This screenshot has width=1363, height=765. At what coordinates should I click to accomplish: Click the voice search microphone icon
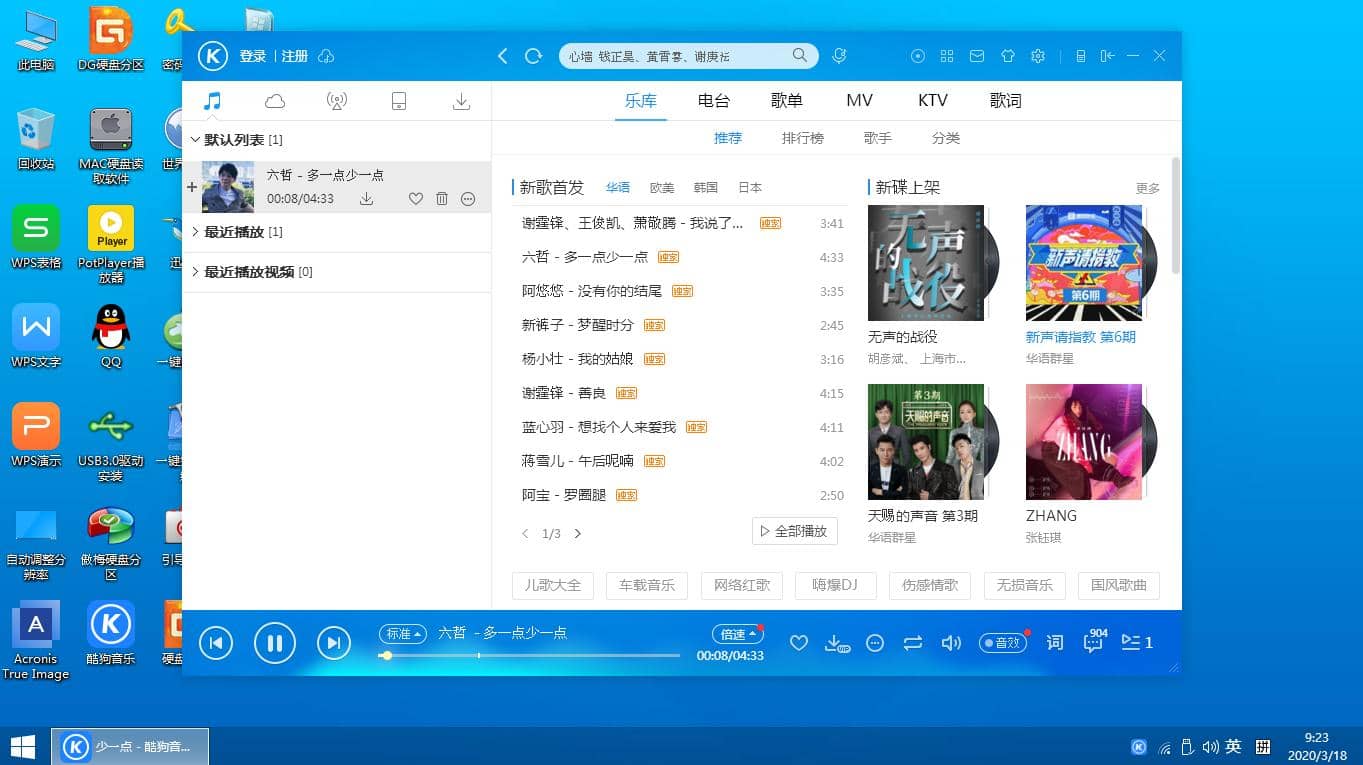[839, 56]
